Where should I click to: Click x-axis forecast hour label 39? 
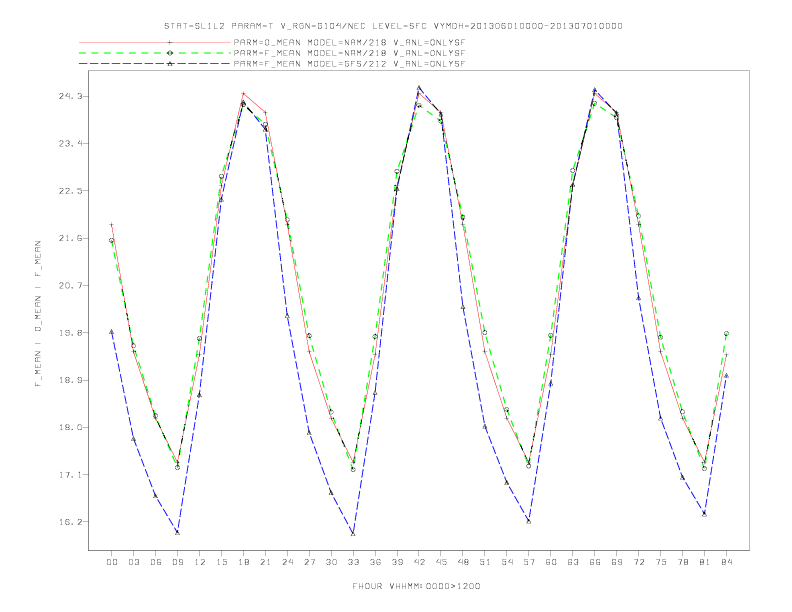coord(397,562)
